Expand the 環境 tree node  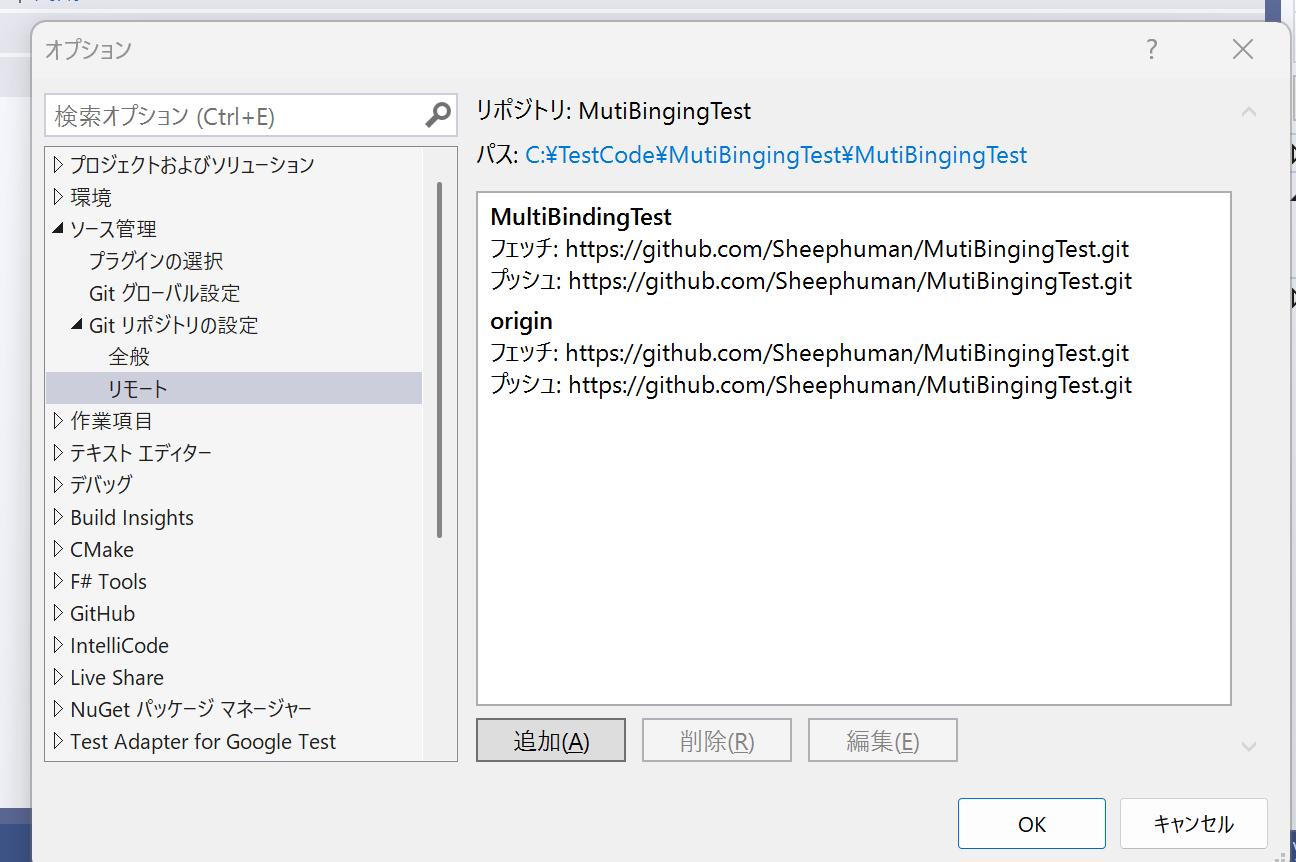(59, 196)
